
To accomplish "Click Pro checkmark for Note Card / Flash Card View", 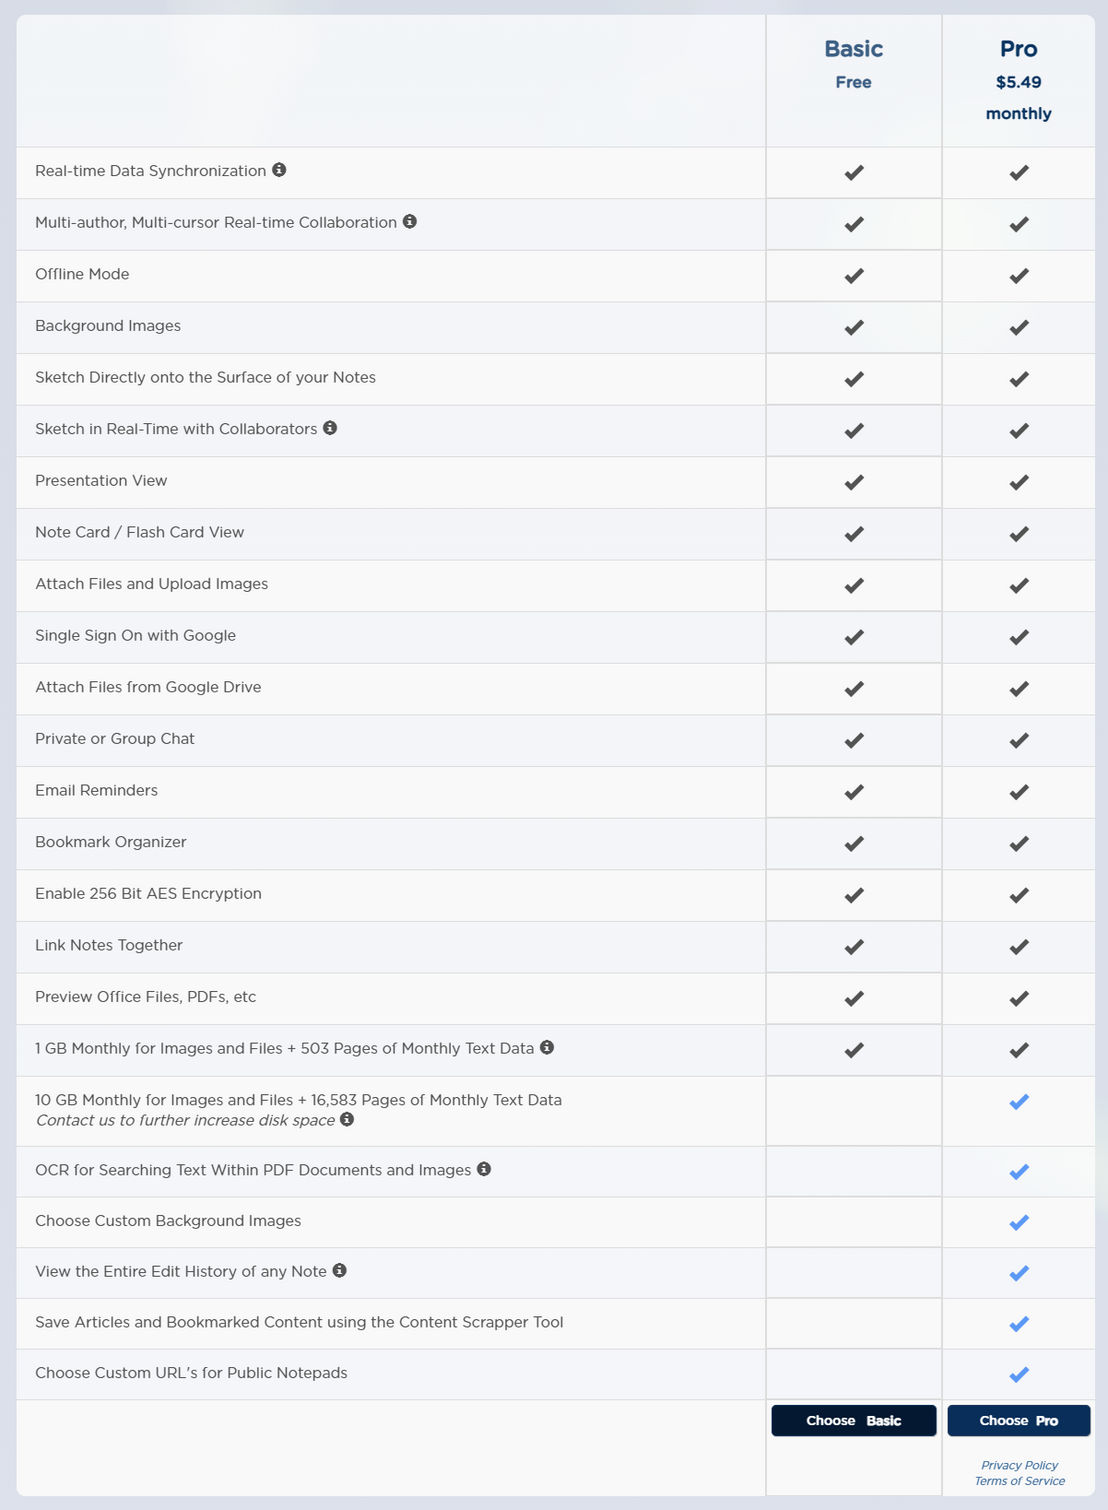I will pyautogui.click(x=1019, y=534).
